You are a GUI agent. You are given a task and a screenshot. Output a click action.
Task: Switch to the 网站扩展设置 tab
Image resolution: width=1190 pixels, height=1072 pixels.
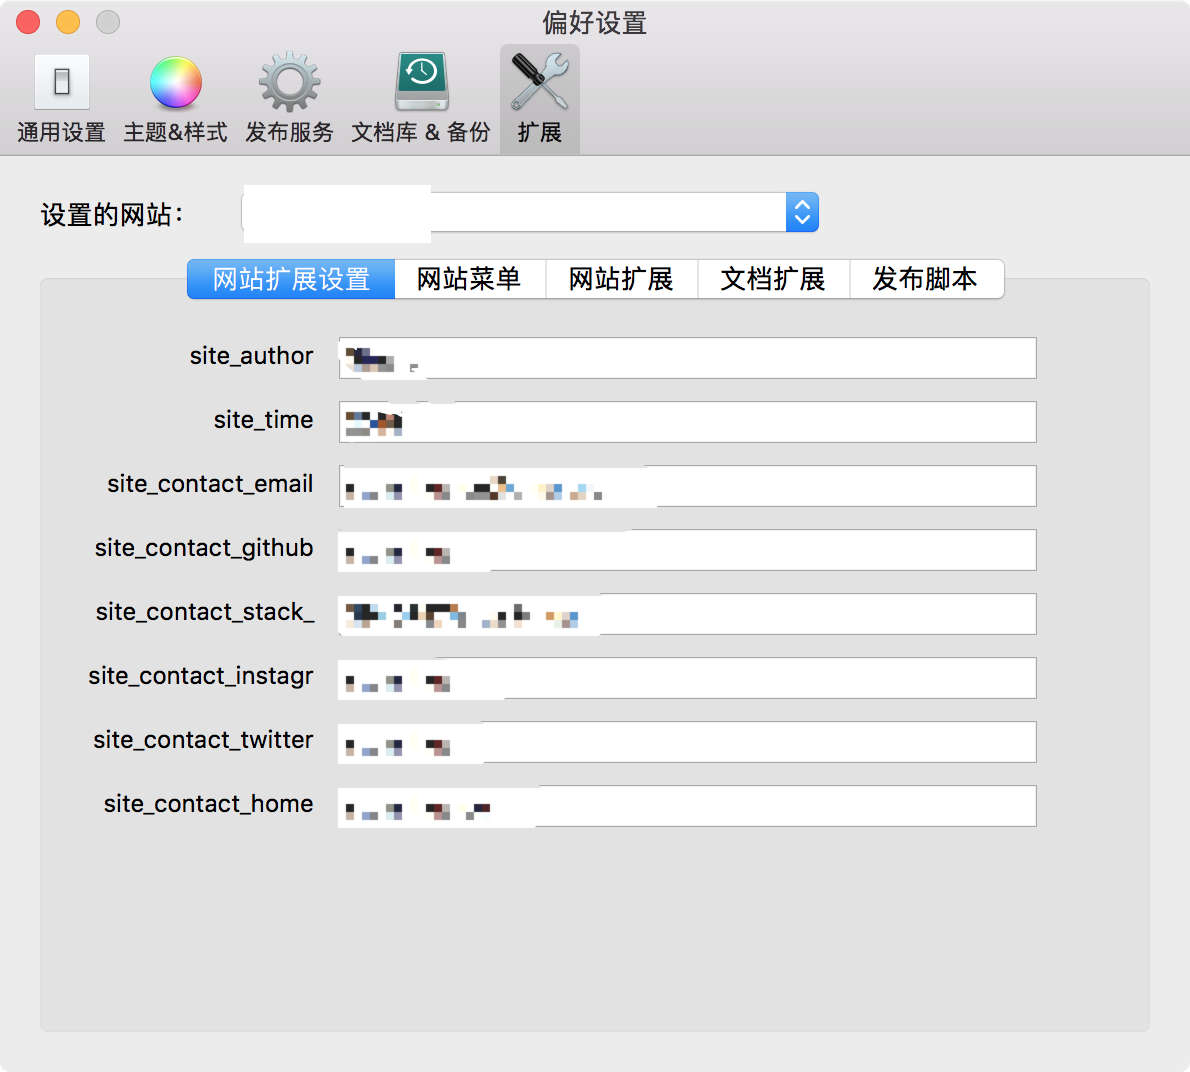pyautogui.click(x=291, y=279)
